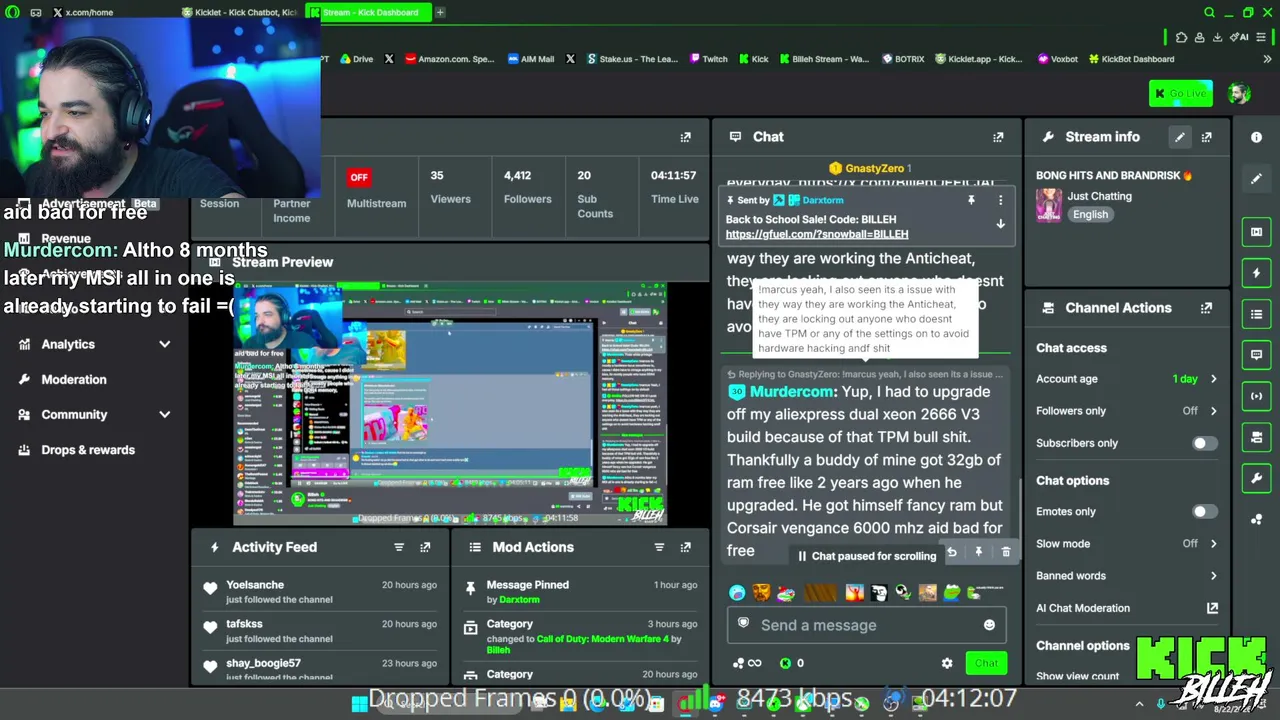Screen dimensions: 1280x720
Task: Send message with Chat button
Action: click(986, 663)
